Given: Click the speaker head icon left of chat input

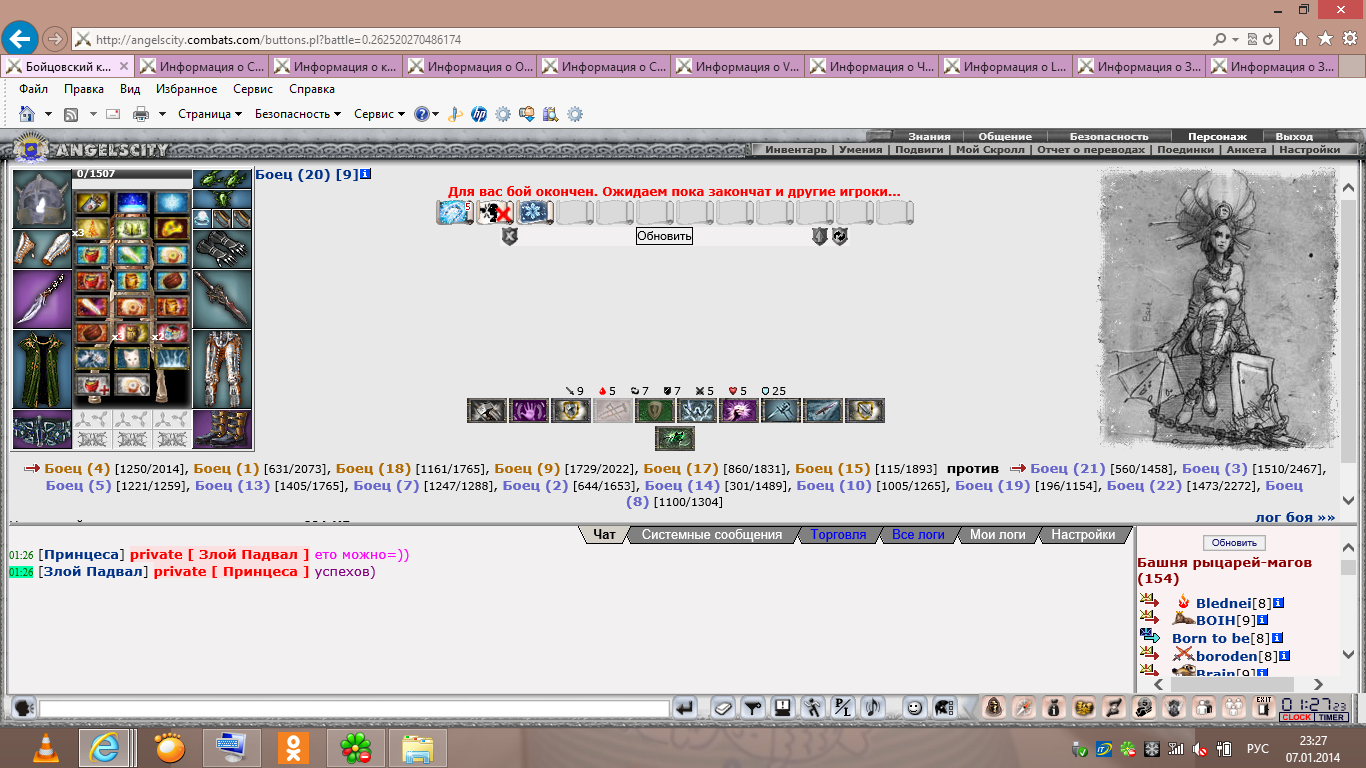Looking at the screenshot, I should click(23, 708).
